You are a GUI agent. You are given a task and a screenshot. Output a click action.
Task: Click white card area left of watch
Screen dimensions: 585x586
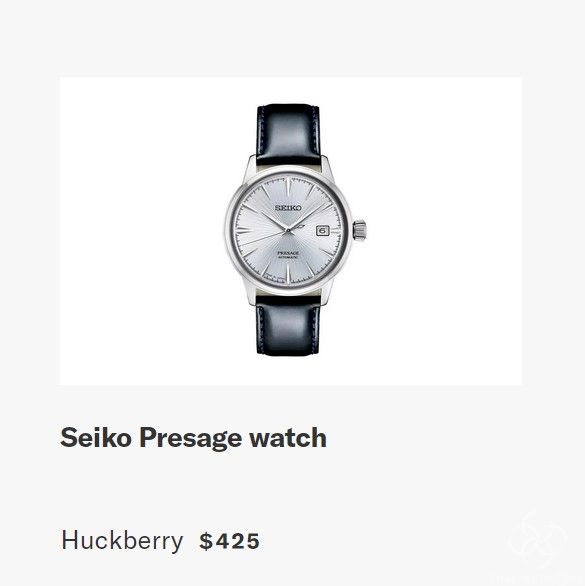(142, 231)
